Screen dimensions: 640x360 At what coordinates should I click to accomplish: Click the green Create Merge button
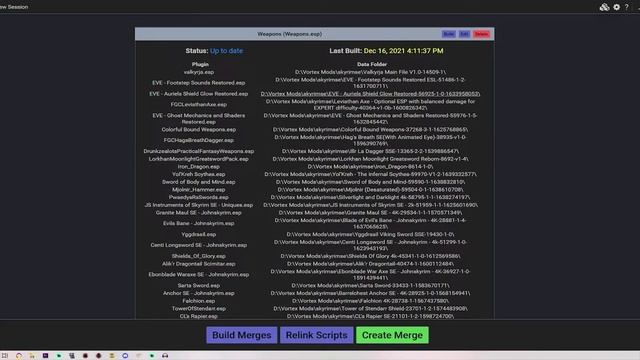coord(392,335)
